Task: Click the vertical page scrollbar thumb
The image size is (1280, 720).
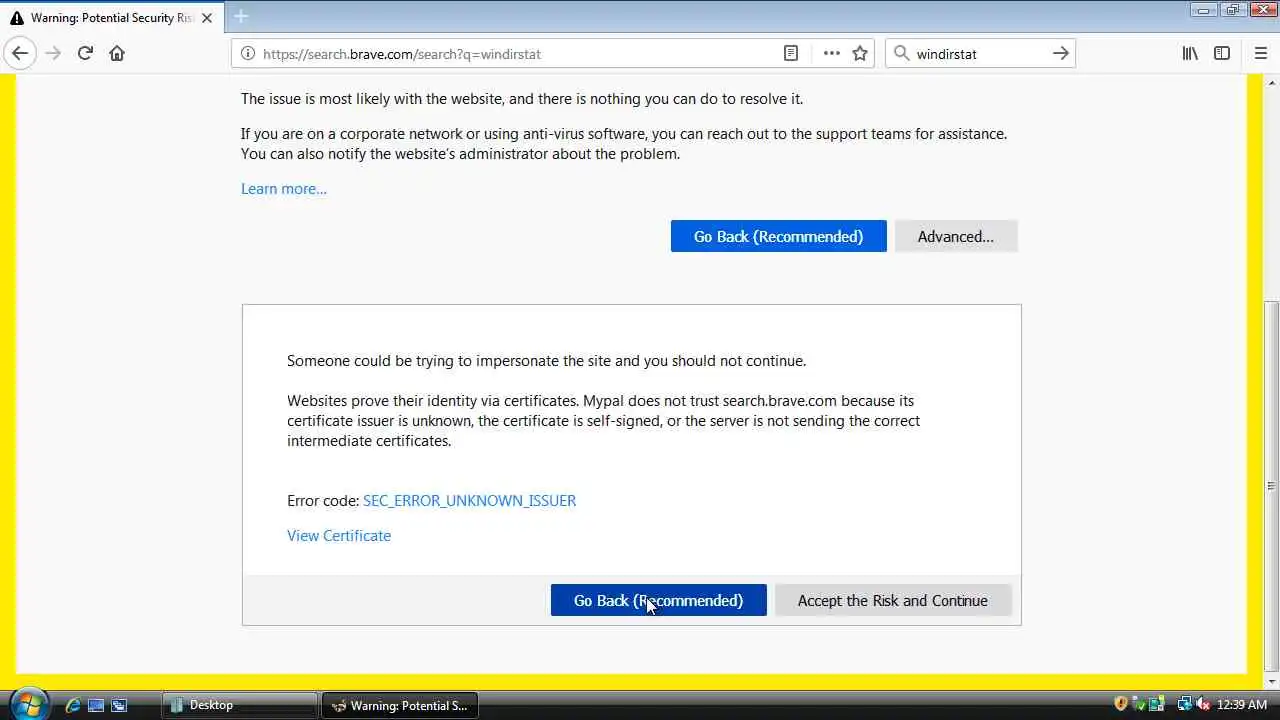Action: coord(1272,486)
